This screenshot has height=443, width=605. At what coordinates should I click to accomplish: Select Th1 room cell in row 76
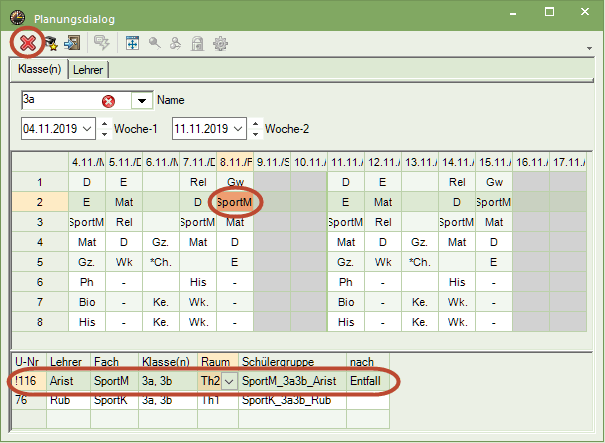[218, 400]
